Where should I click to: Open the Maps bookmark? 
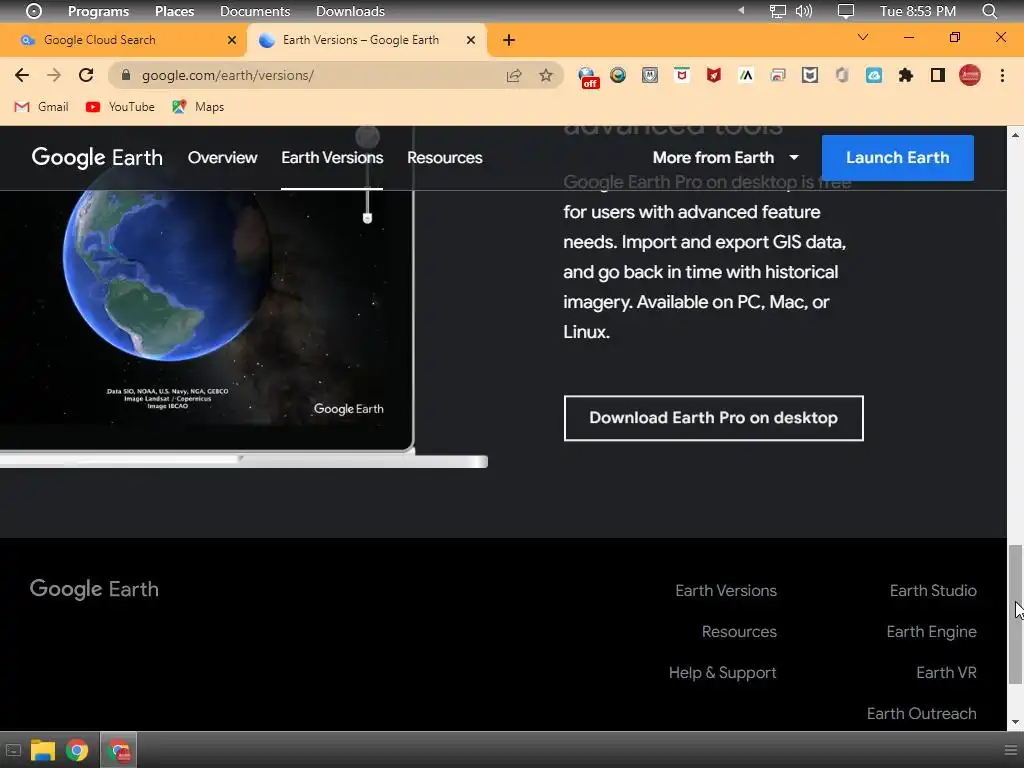pos(198,106)
